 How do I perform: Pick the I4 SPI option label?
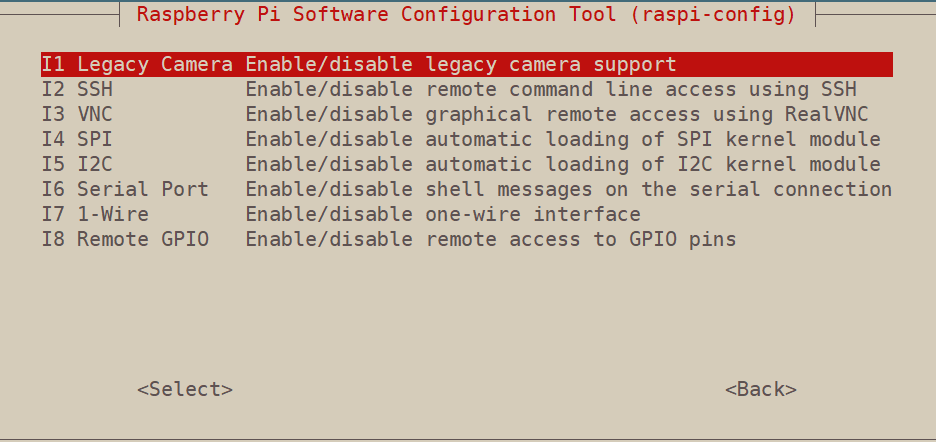coord(78,140)
